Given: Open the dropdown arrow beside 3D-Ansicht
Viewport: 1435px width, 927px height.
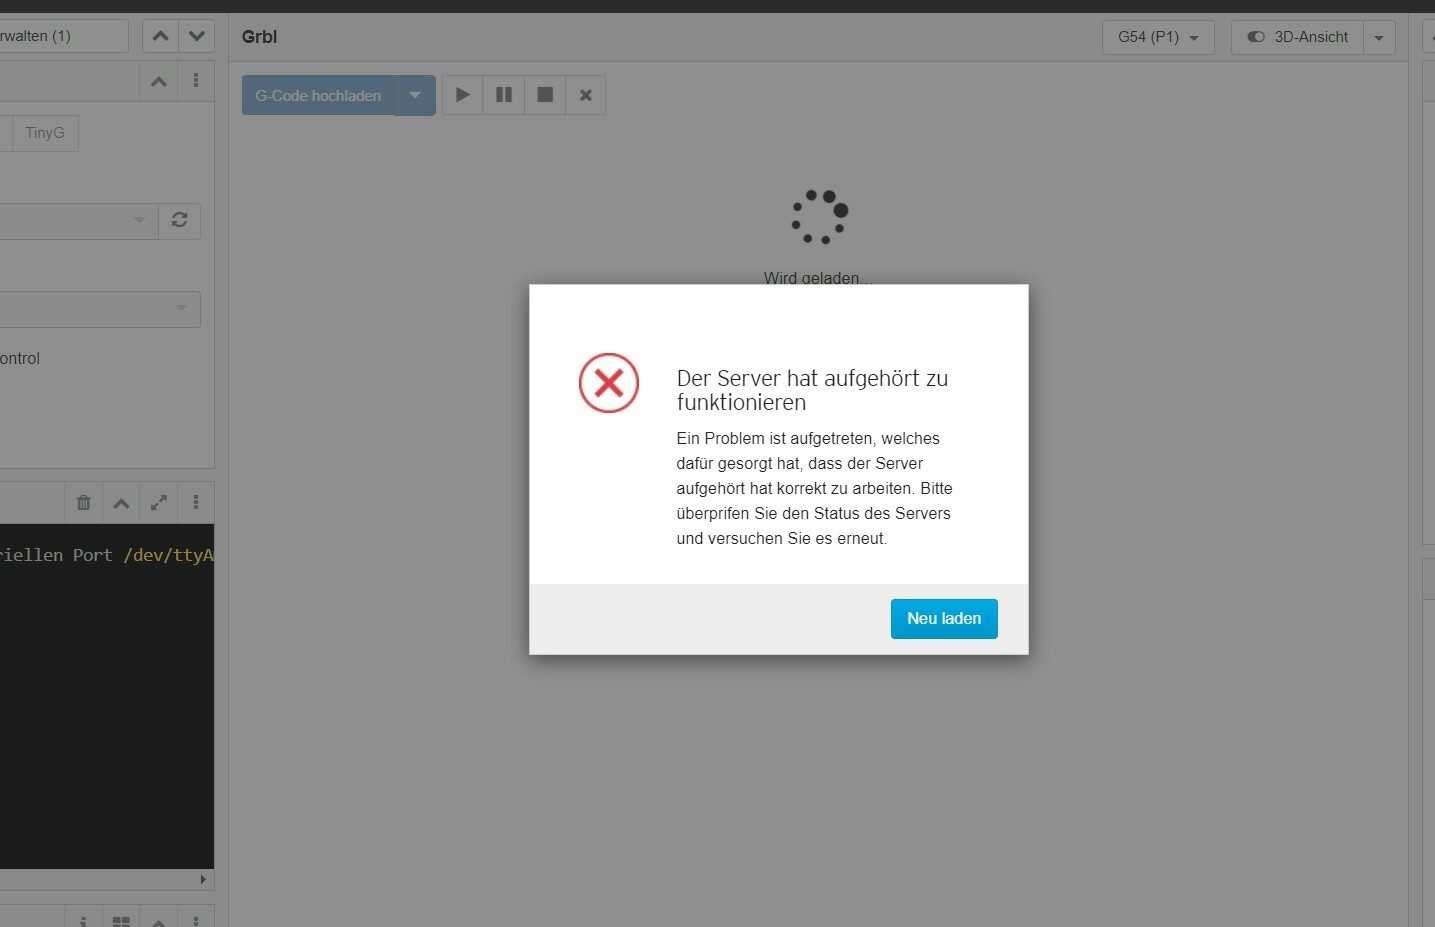Looking at the screenshot, I should (x=1379, y=38).
